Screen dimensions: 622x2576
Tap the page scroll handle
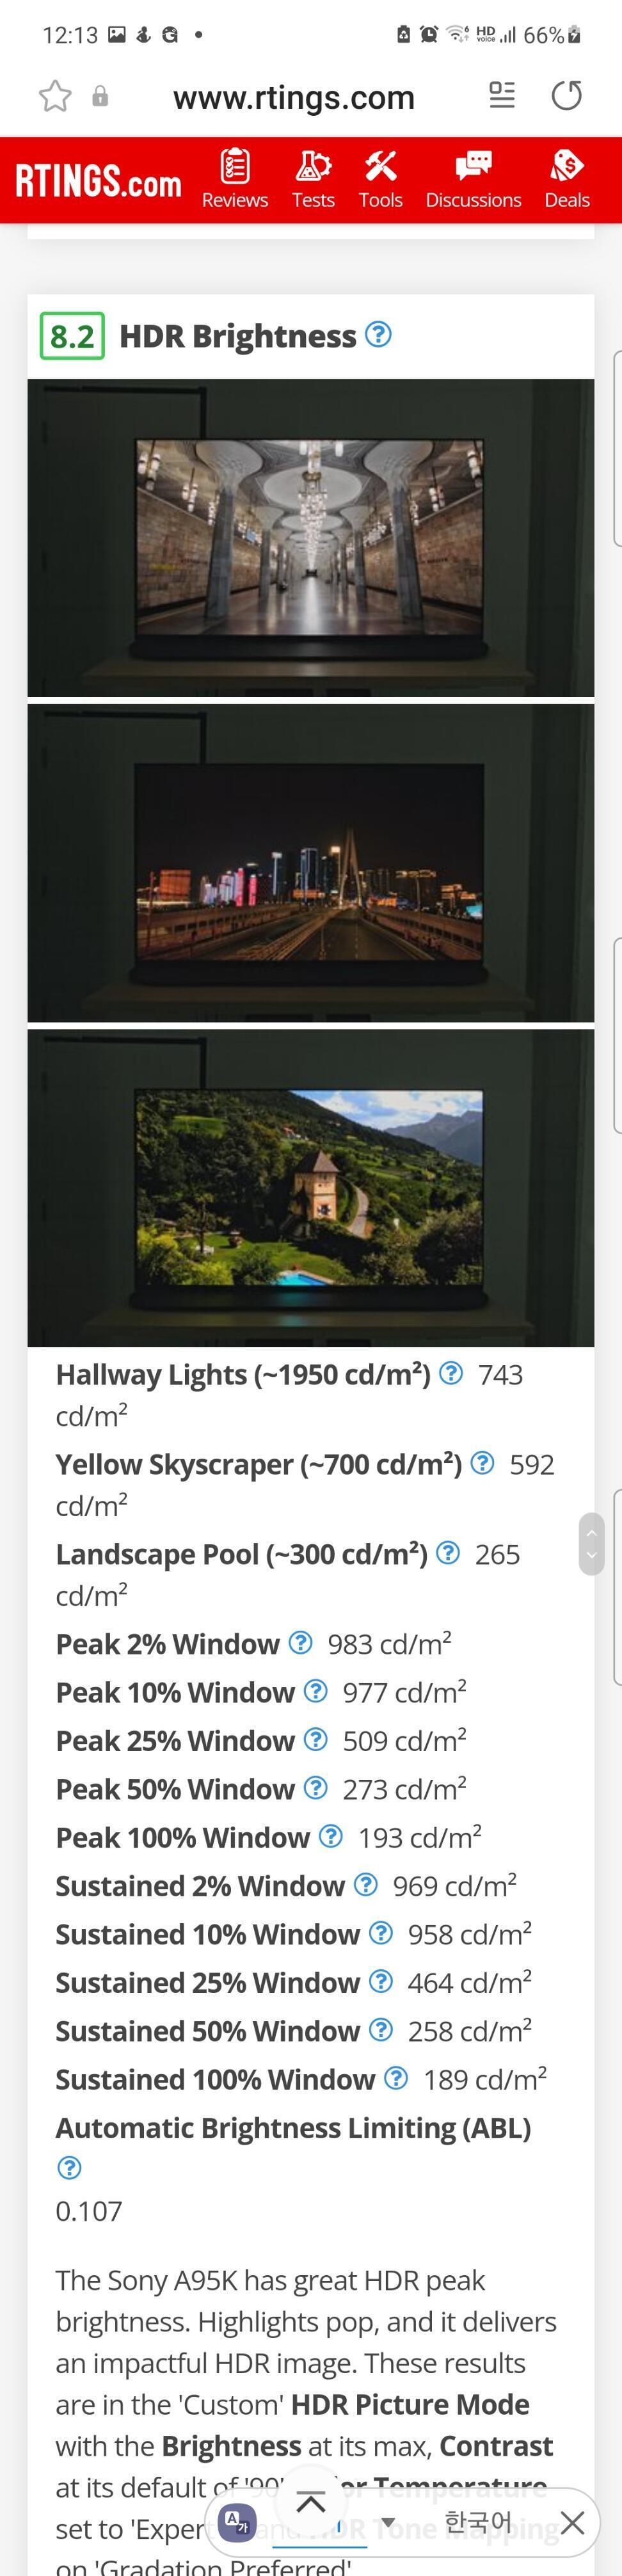(x=591, y=1543)
